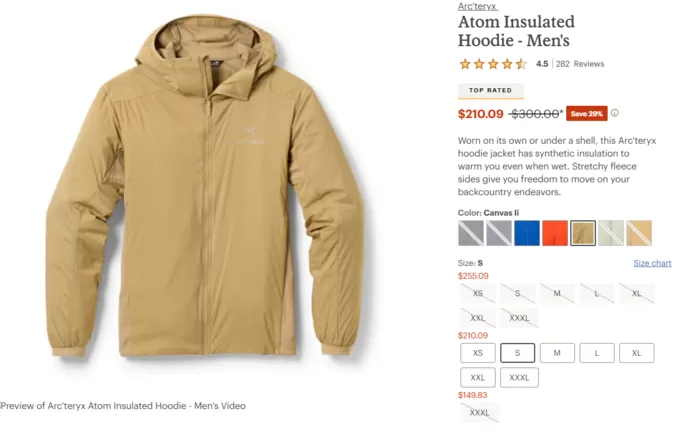
Task: Click the Top Rated badge
Action: [x=490, y=91]
